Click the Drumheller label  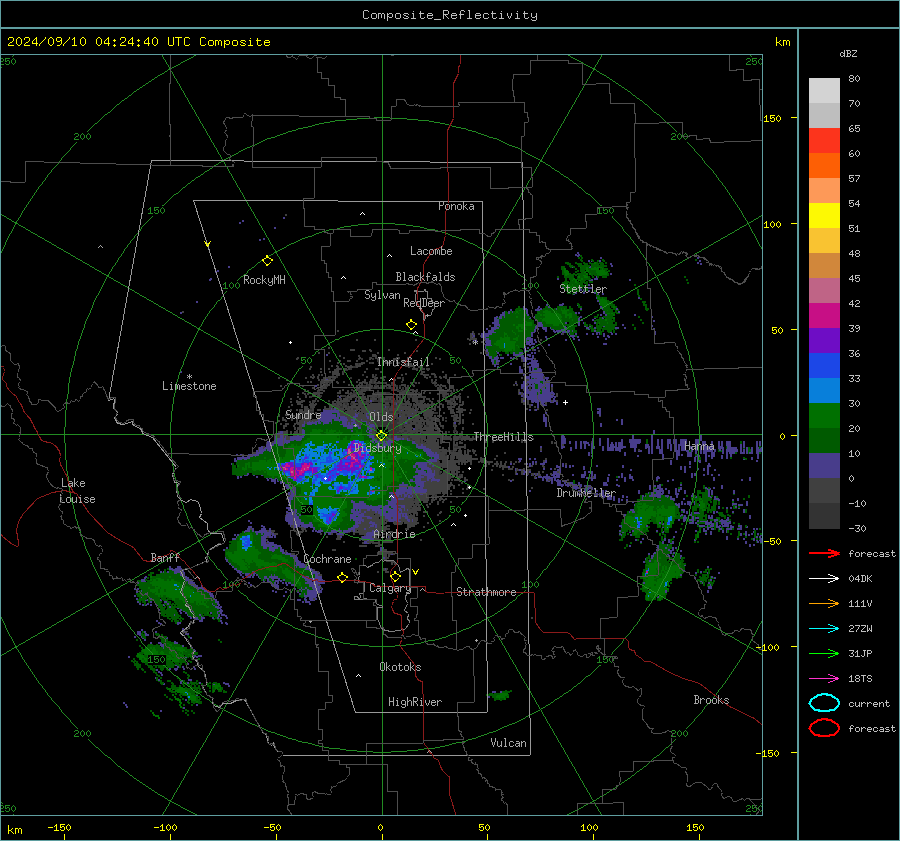tap(585, 493)
